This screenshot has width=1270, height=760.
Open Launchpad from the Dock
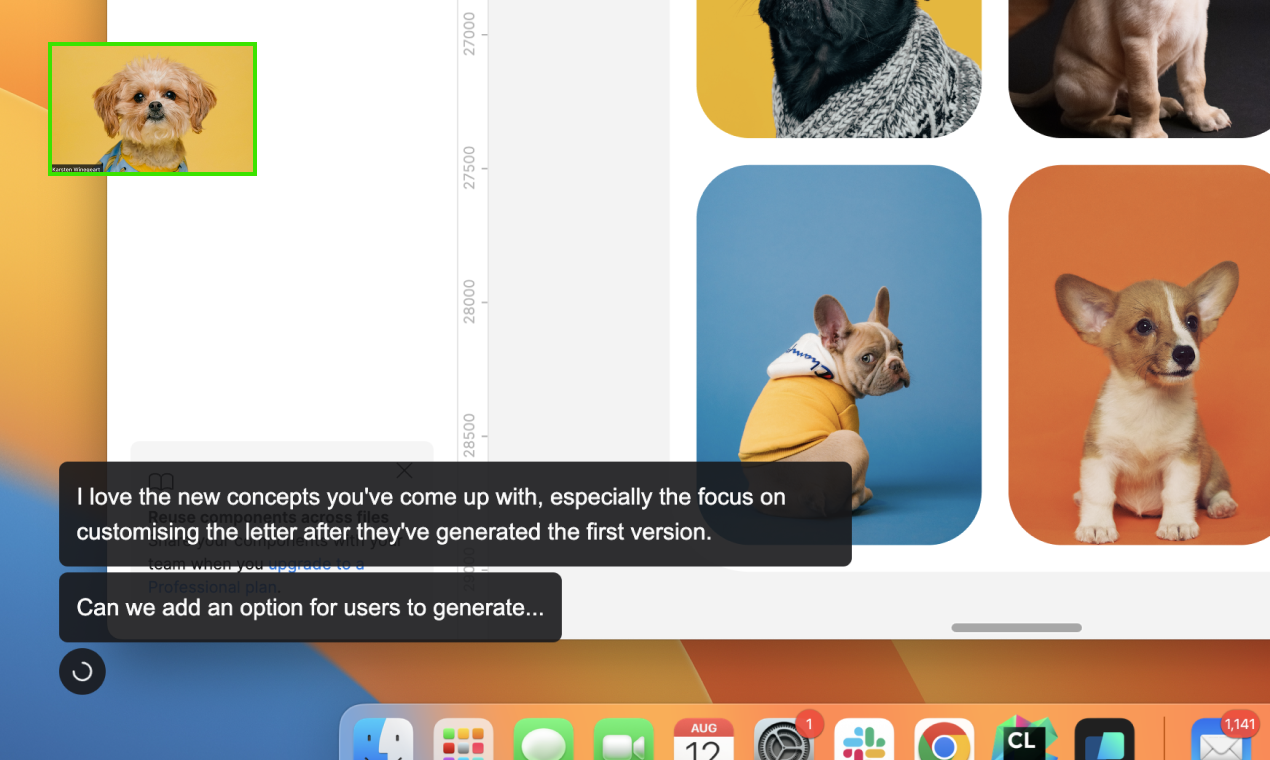(x=463, y=742)
